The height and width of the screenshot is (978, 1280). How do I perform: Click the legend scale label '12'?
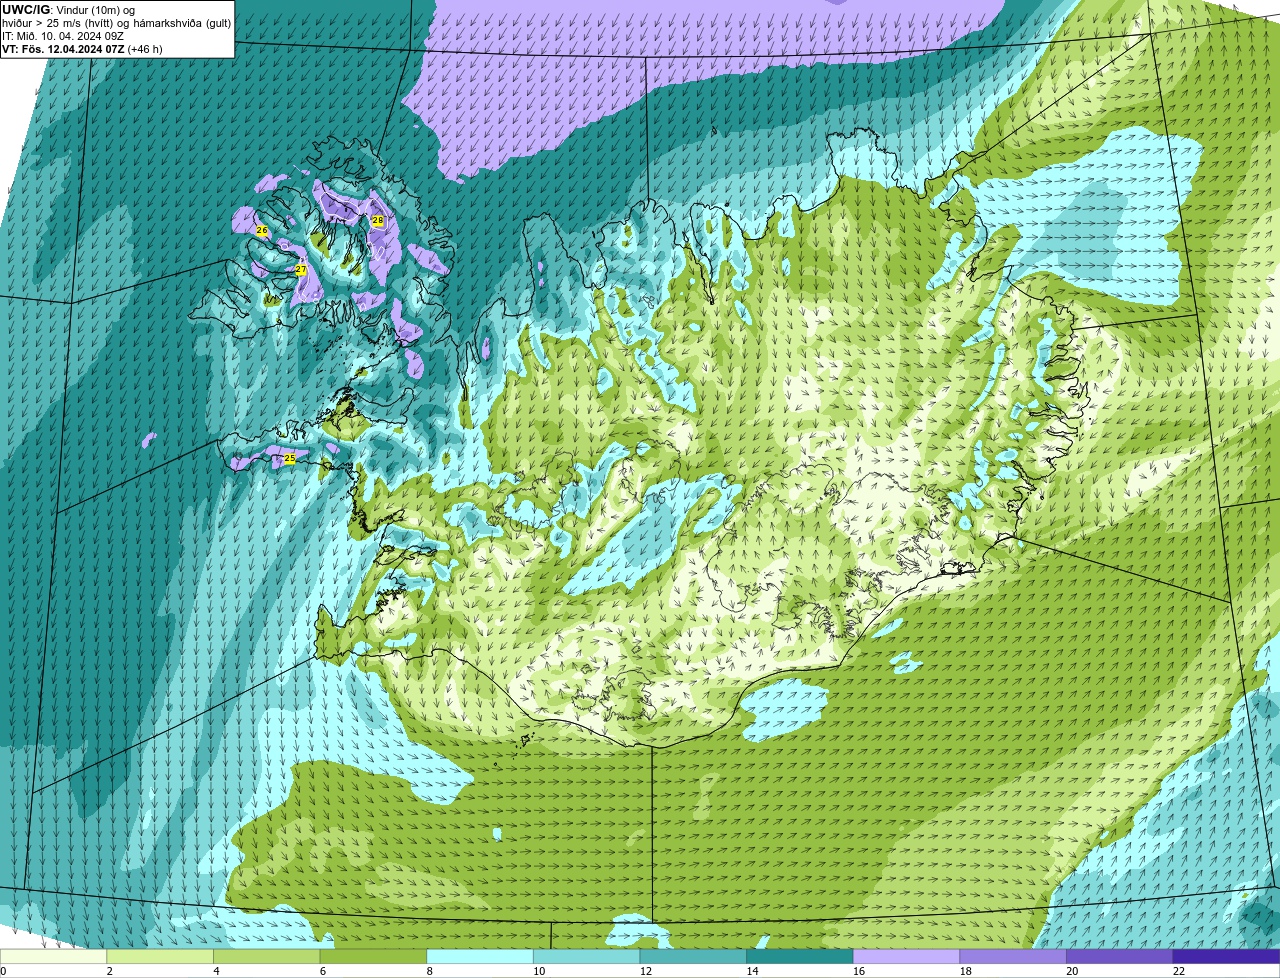(645, 971)
